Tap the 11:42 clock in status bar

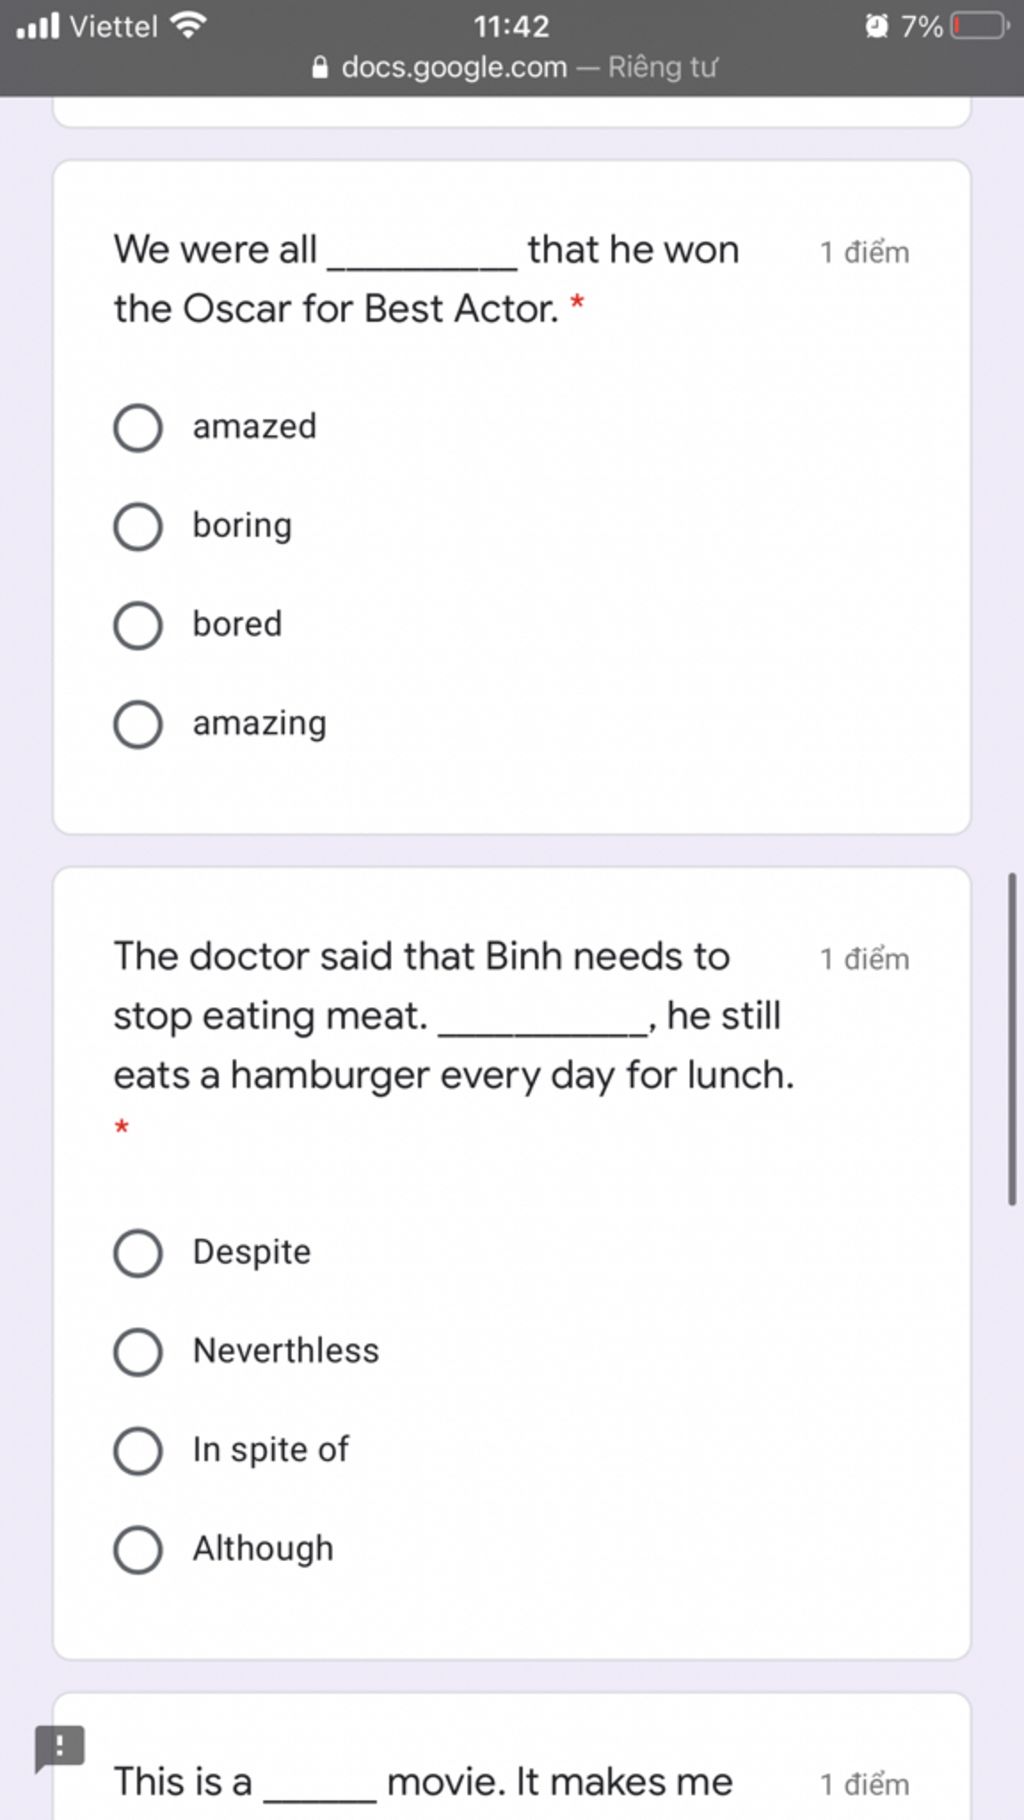[x=511, y=26]
